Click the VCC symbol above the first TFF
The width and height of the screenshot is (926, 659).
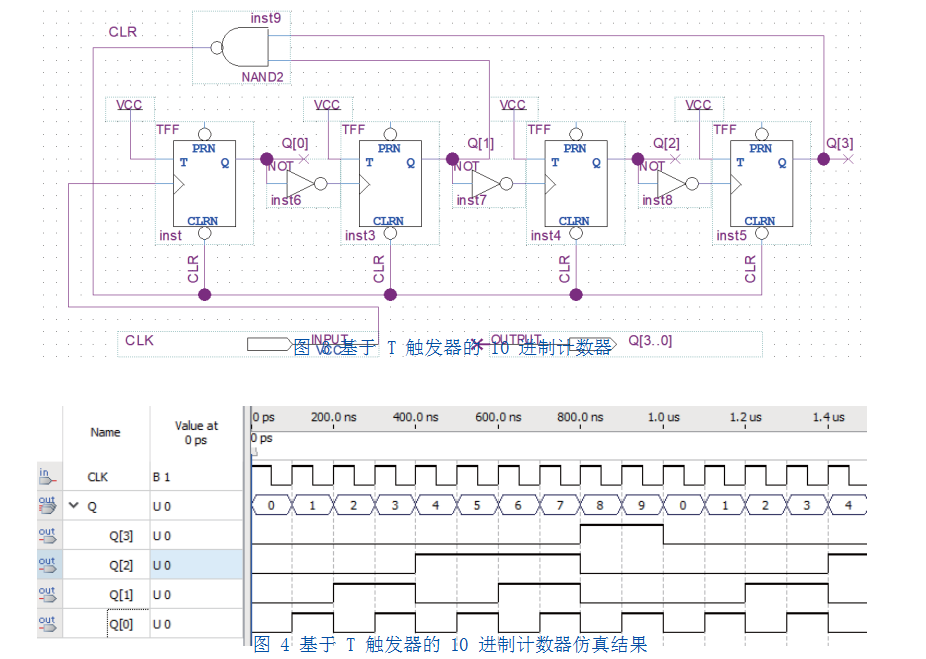point(129,106)
